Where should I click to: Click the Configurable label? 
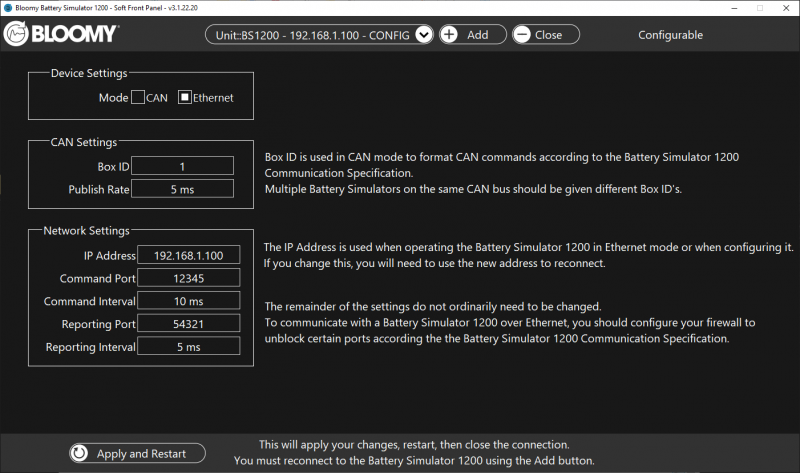pyautogui.click(x=670, y=35)
